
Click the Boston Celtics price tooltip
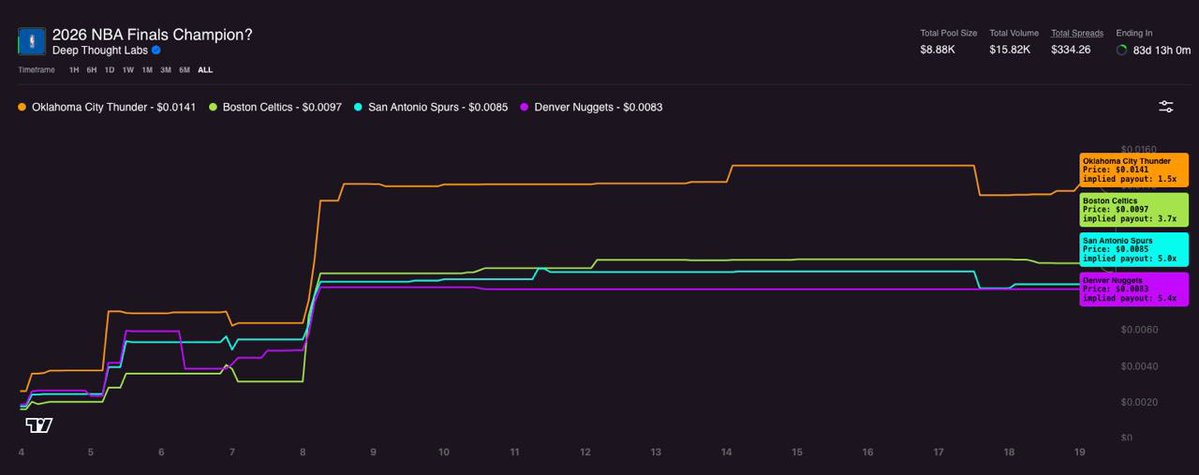click(1134, 210)
